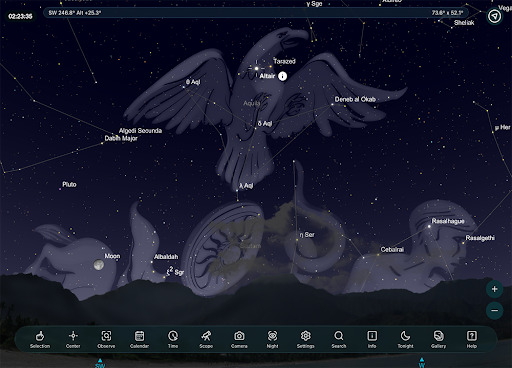Click the Deneb al Okab label

tap(355, 99)
